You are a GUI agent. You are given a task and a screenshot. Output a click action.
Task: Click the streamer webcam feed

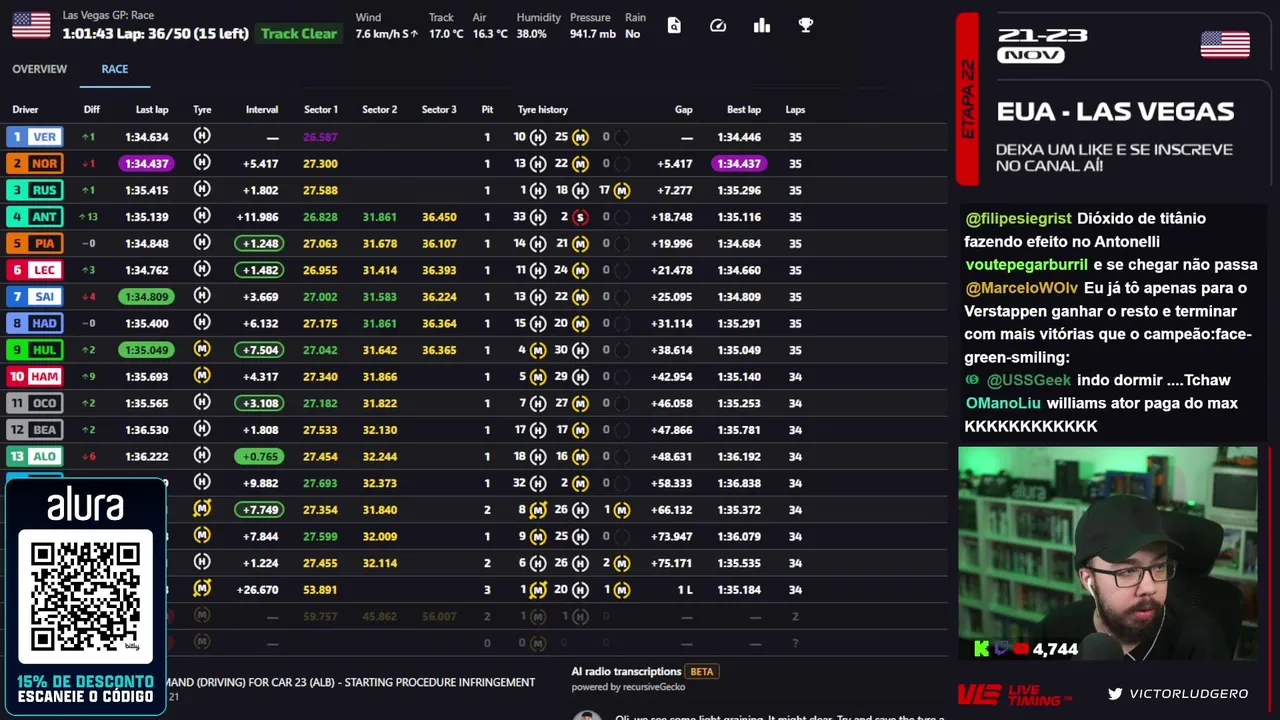[1107, 553]
